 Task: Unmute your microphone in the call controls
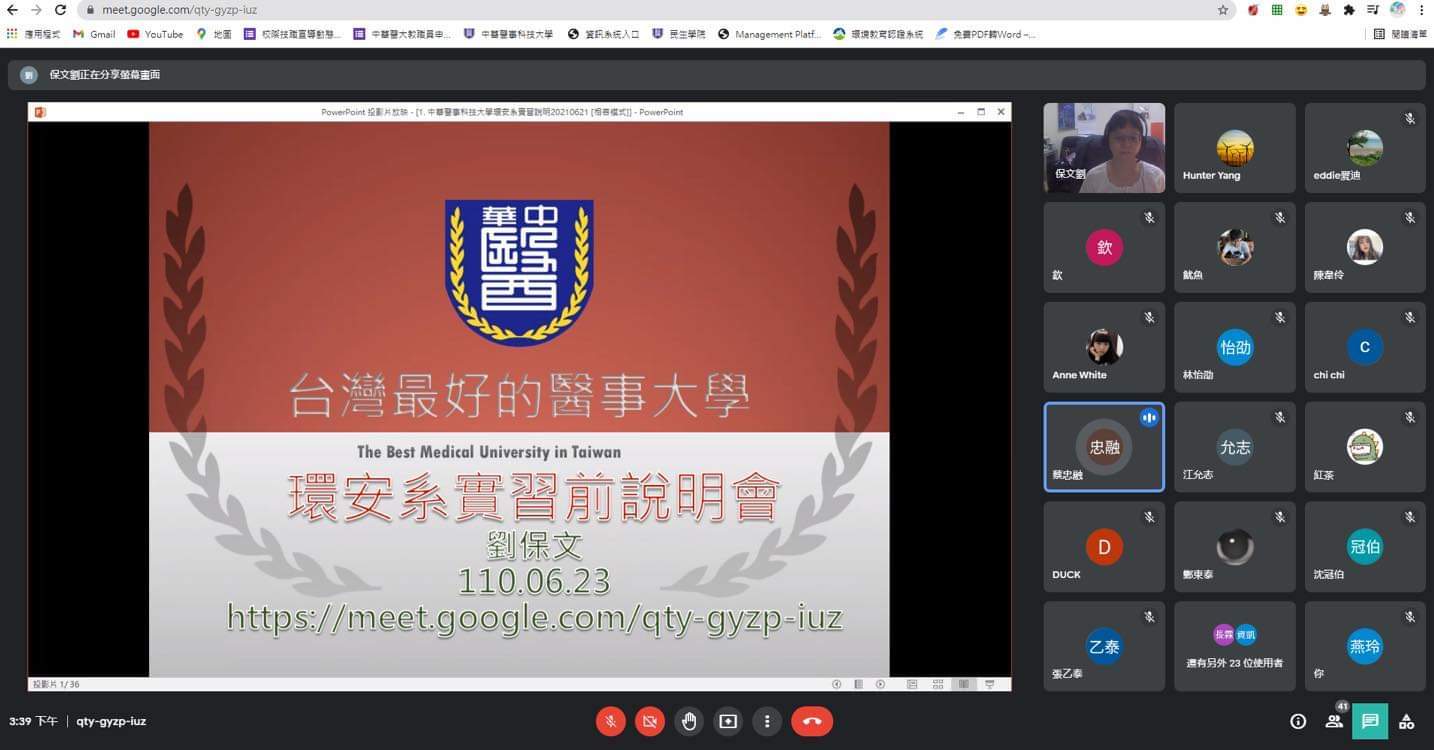point(610,721)
